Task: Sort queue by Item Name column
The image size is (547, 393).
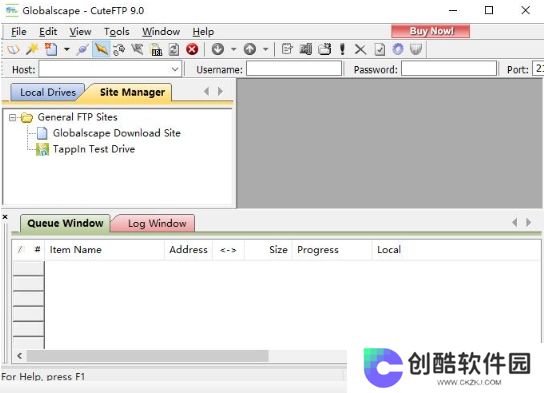Action: (105, 250)
